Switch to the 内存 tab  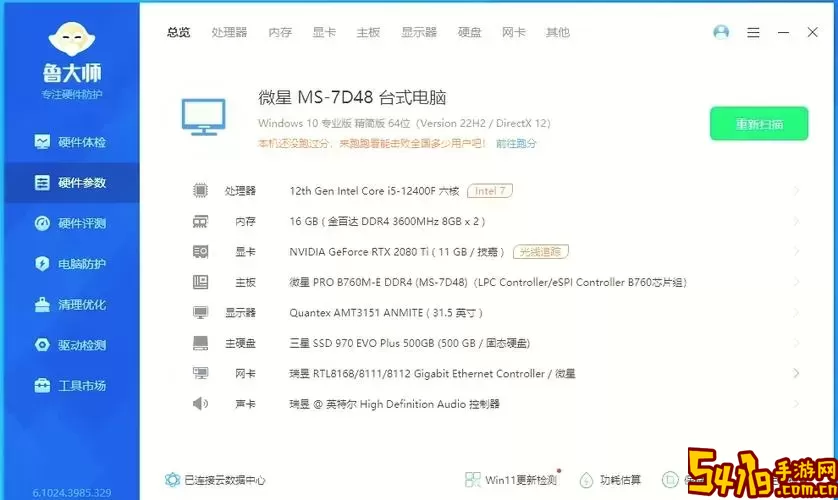tap(280, 33)
